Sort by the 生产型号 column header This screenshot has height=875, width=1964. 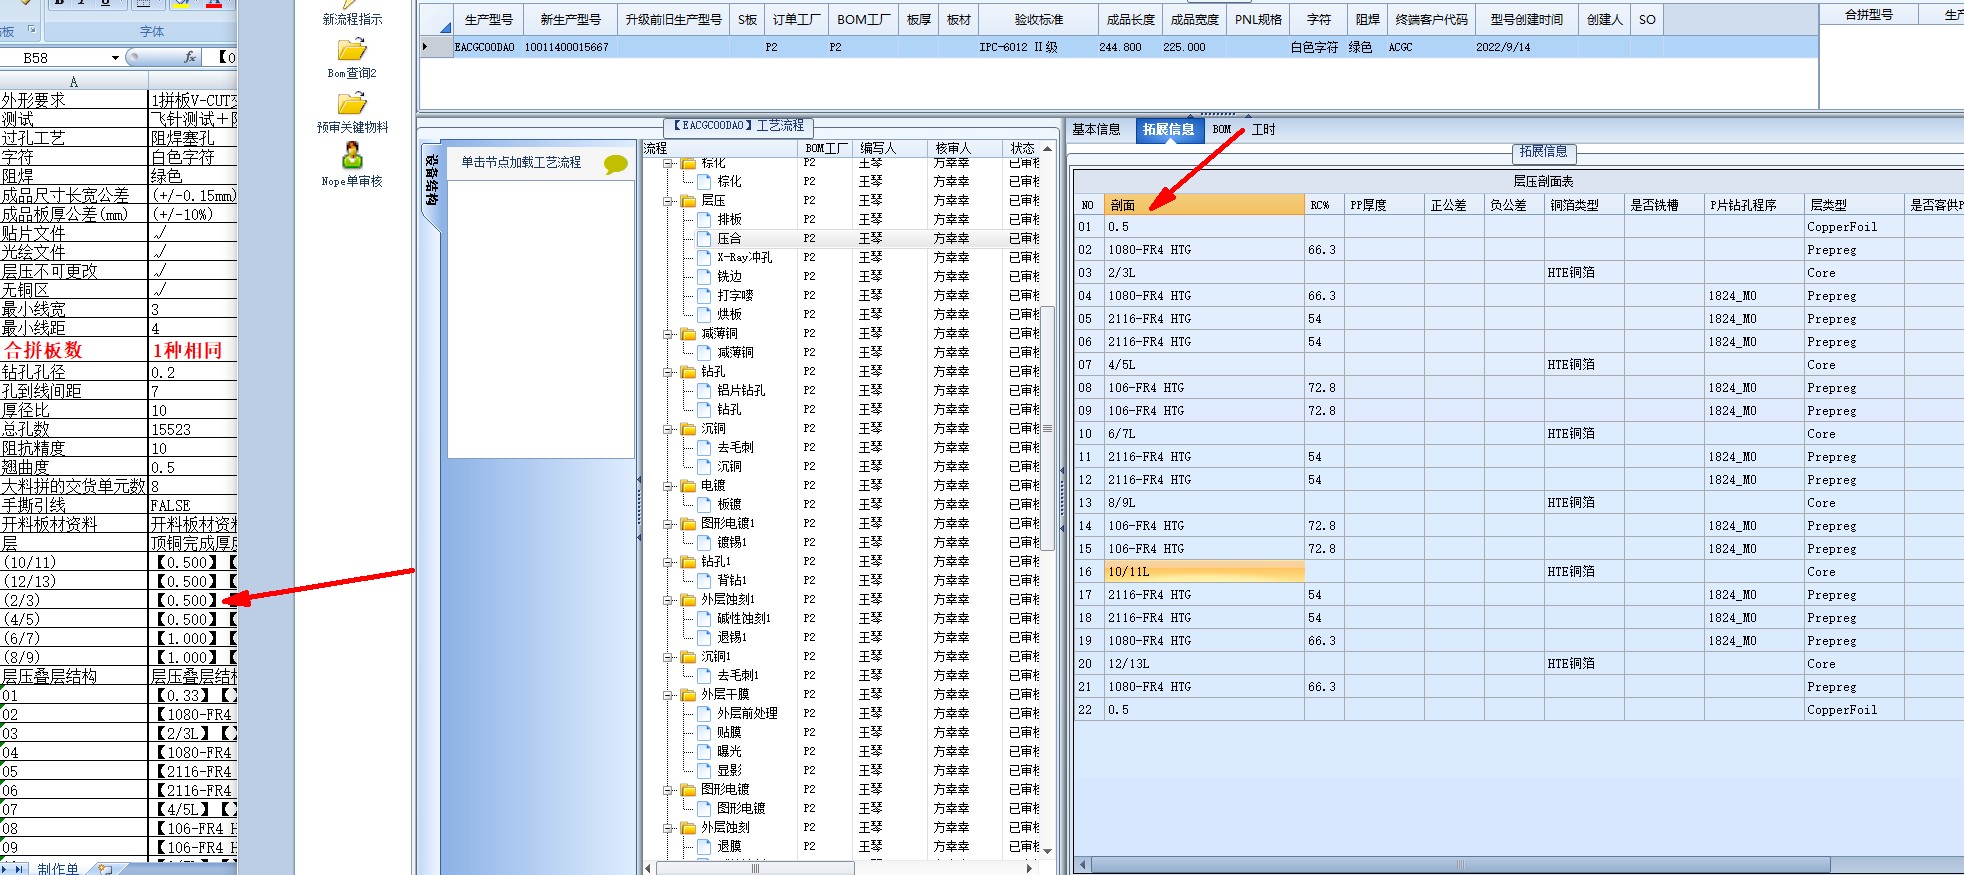click(488, 19)
